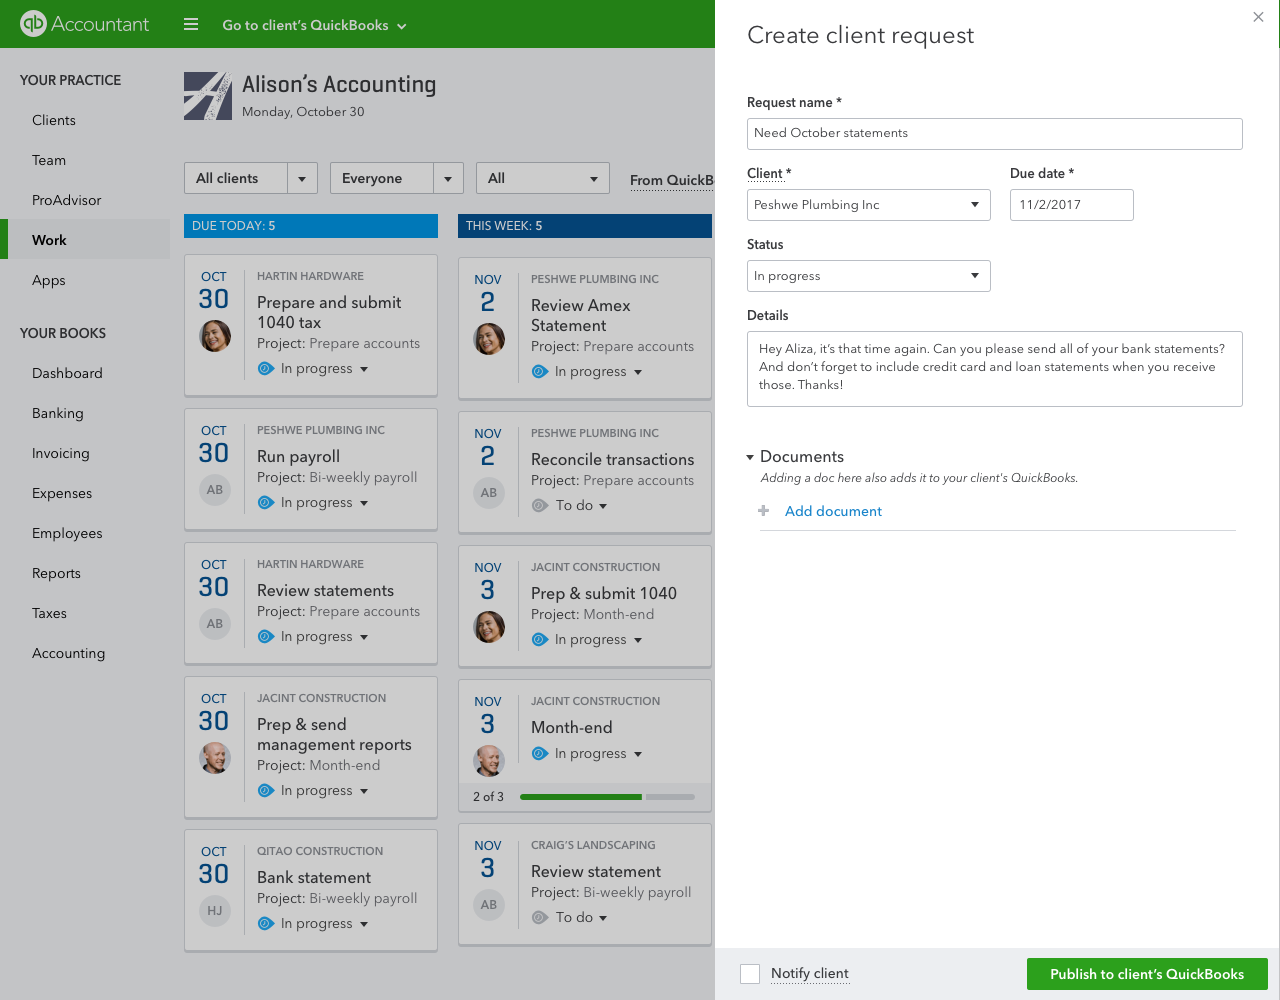Tick the Notify client checkbox
This screenshot has height=1000, width=1280.
(750, 974)
